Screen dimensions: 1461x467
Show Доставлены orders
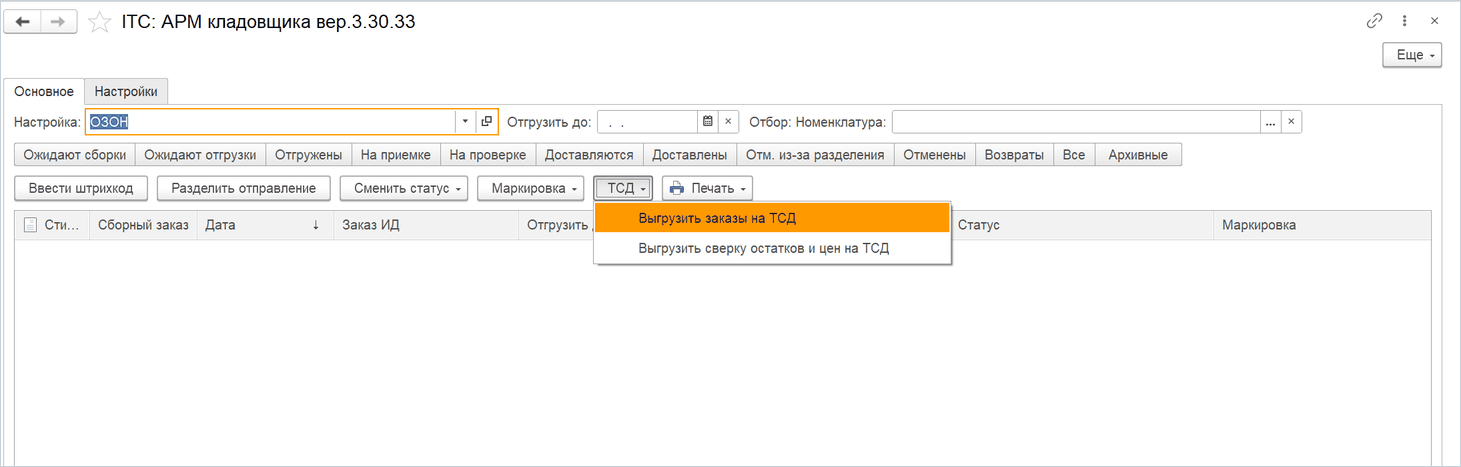[x=690, y=155]
